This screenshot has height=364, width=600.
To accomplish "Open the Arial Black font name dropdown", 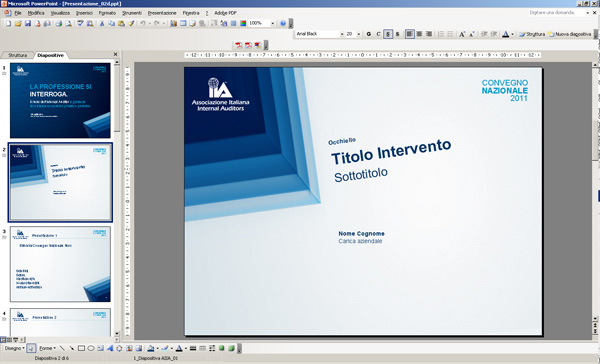I will (x=342, y=34).
